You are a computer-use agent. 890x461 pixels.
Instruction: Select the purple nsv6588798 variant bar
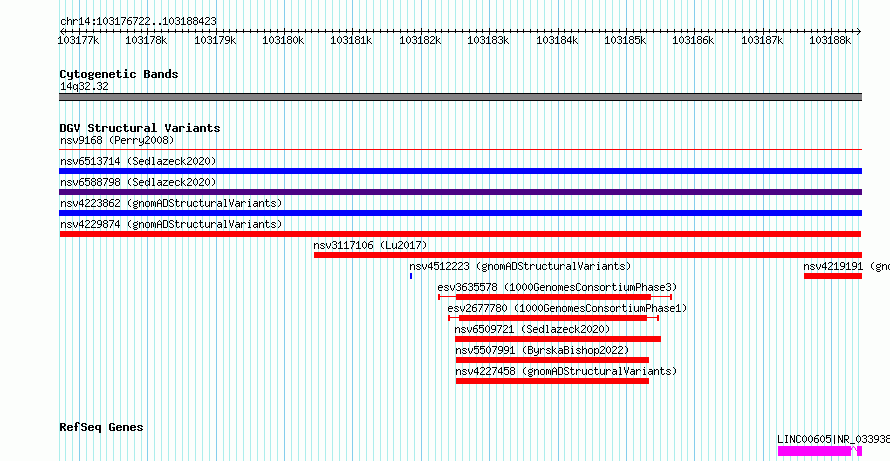click(x=461, y=192)
